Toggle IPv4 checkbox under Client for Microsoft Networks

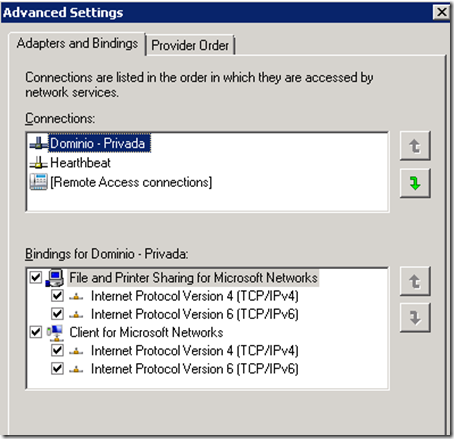(57, 350)
